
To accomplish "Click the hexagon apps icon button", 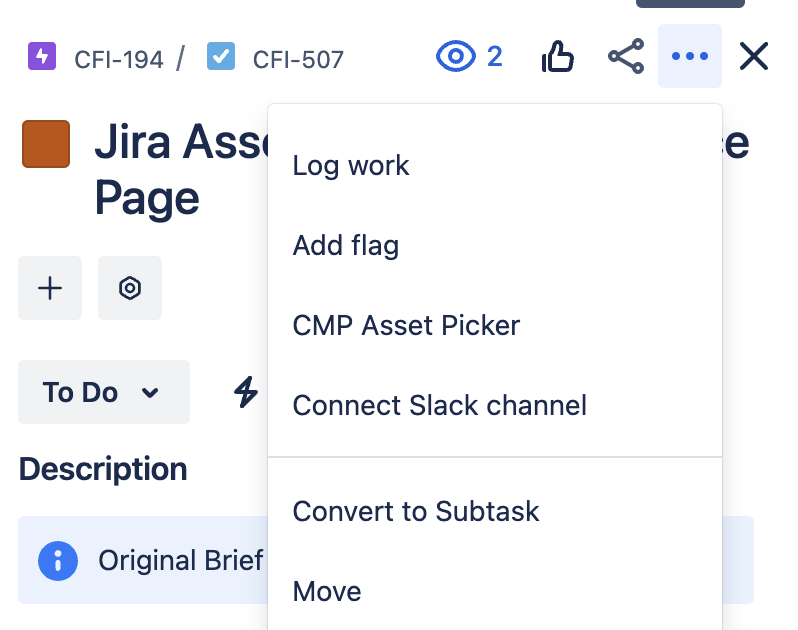I will click(130, 288).
